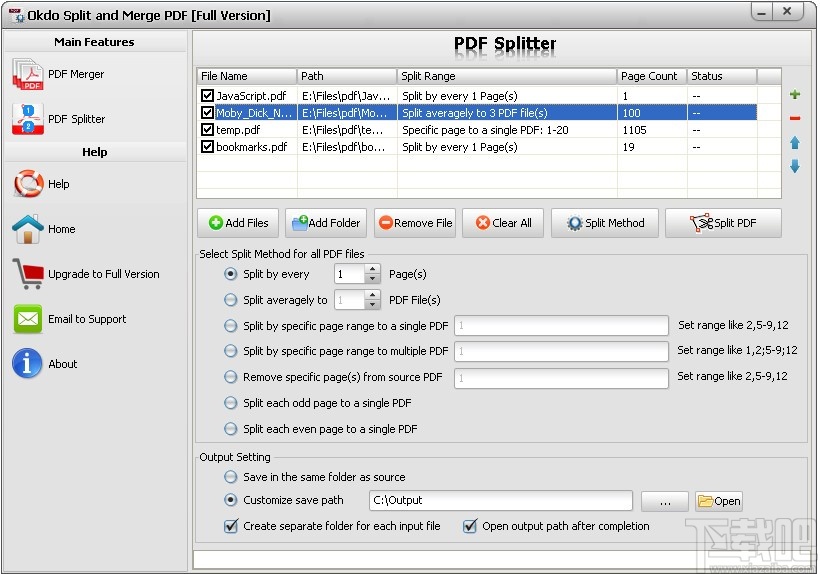Viewport: 820px width, 574px height.
Task: Toggle the temp.pdf row checkbox
Action: point(207,130)
